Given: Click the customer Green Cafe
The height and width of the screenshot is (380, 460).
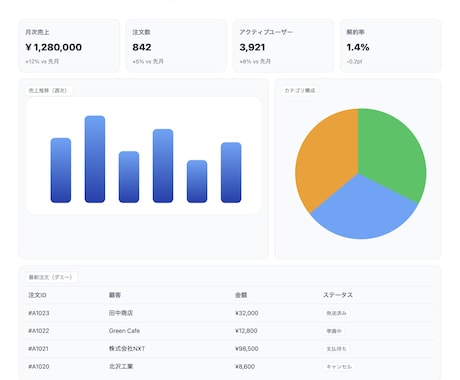Looking at the screenshot, I should click(124, 331).
